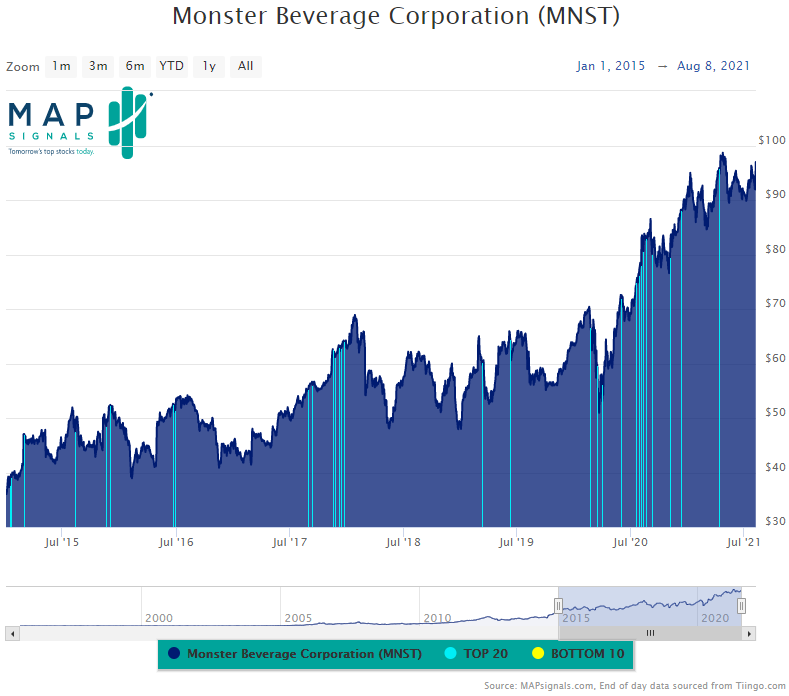Select the 3m zoom range
789x696 pixels.
[x=98, y=66]
